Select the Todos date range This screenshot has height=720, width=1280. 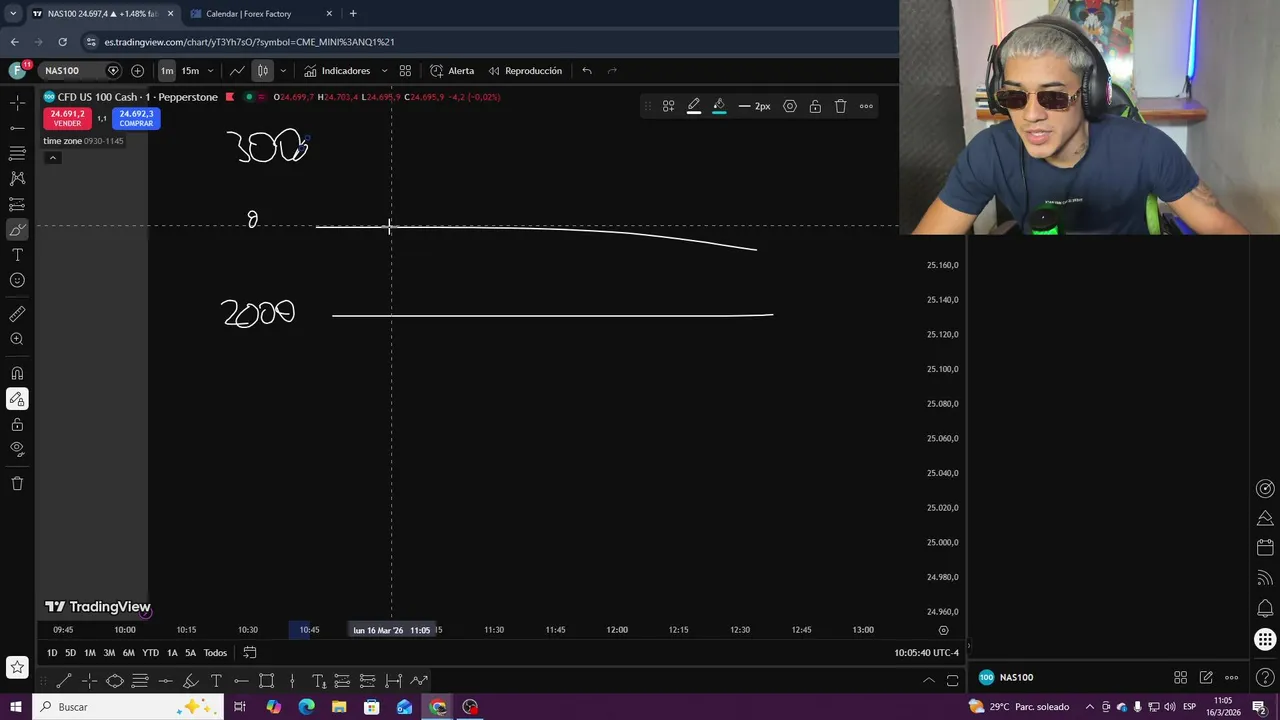click(x=215, y=653)
